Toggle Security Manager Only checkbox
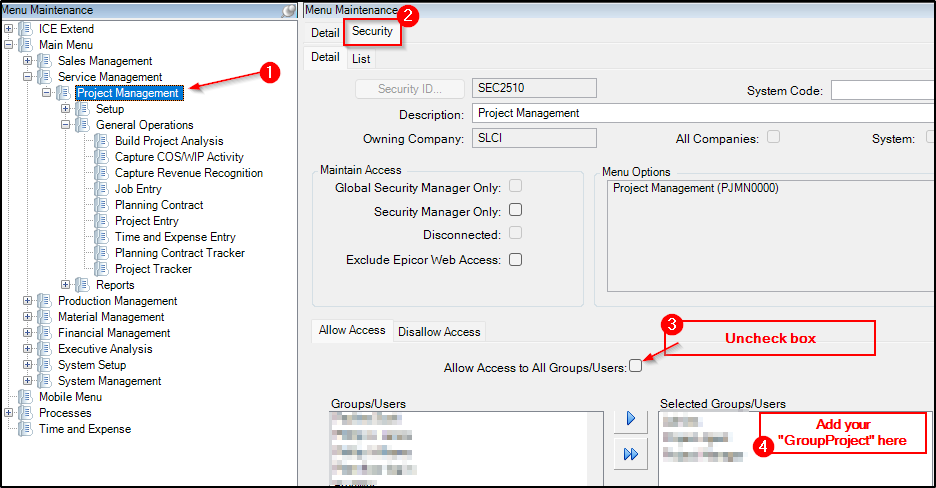The height and width of the screenshot is (488, 936). tap(516, 210)
